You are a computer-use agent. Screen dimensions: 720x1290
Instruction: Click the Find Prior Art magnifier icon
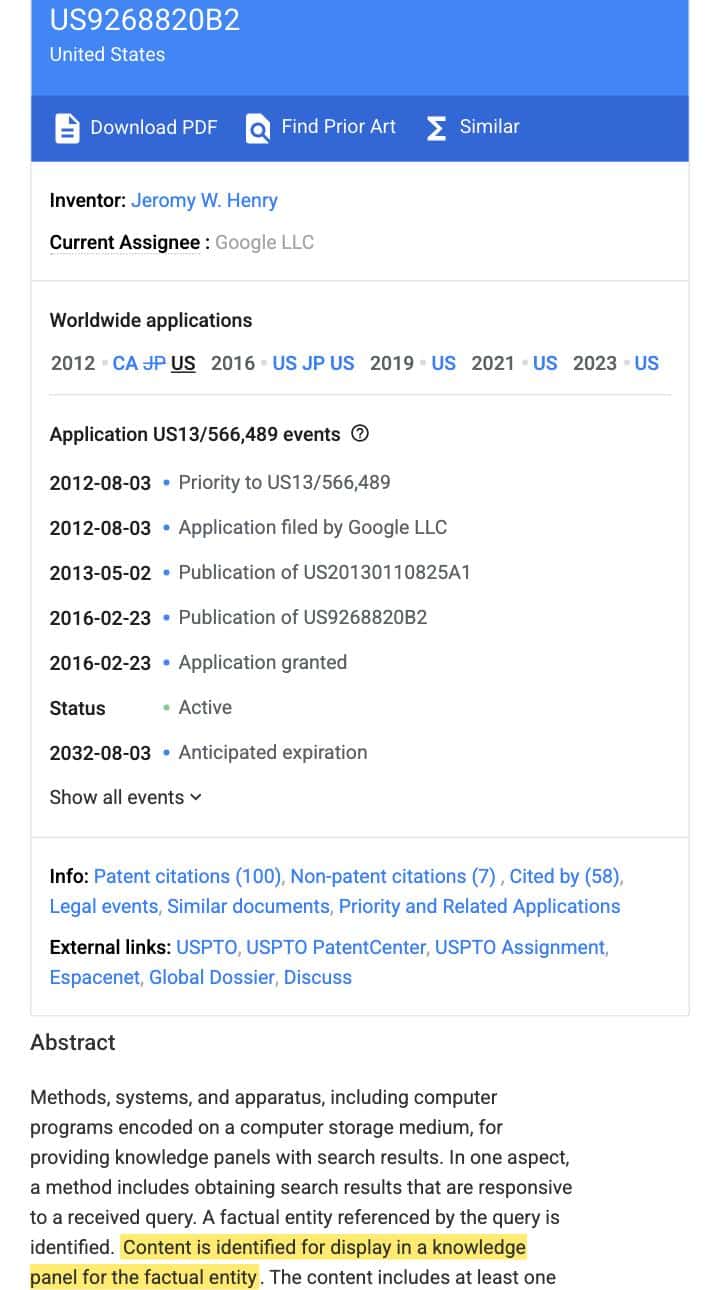258,129
